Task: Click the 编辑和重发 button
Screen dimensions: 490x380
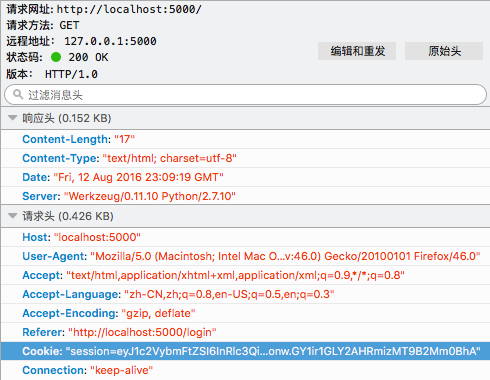Action: [357, 51]
